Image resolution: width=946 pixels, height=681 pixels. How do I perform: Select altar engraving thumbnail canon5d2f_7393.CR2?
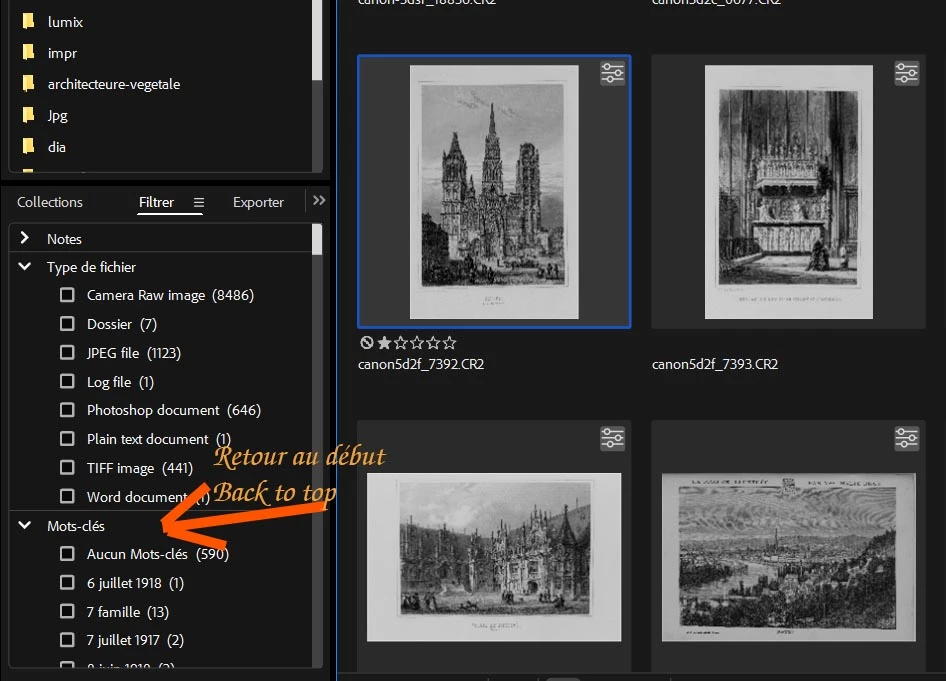point(789,192)
